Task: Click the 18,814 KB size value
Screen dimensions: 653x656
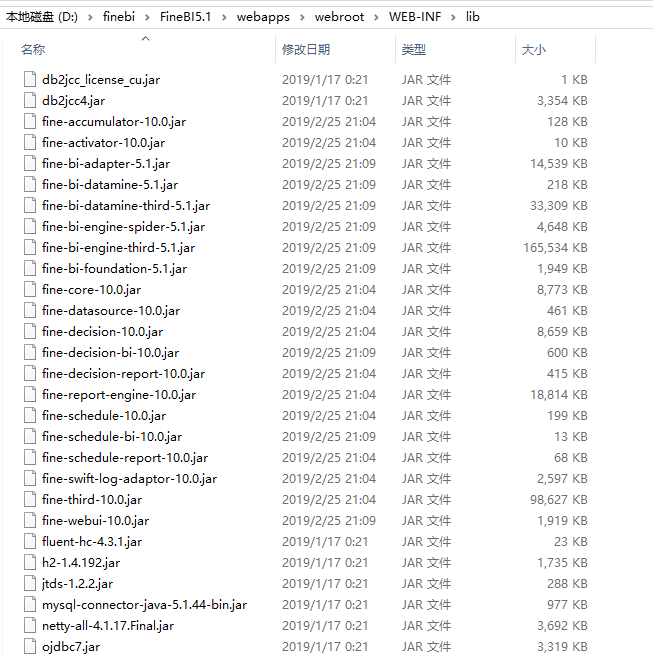Action: (559, 394)
